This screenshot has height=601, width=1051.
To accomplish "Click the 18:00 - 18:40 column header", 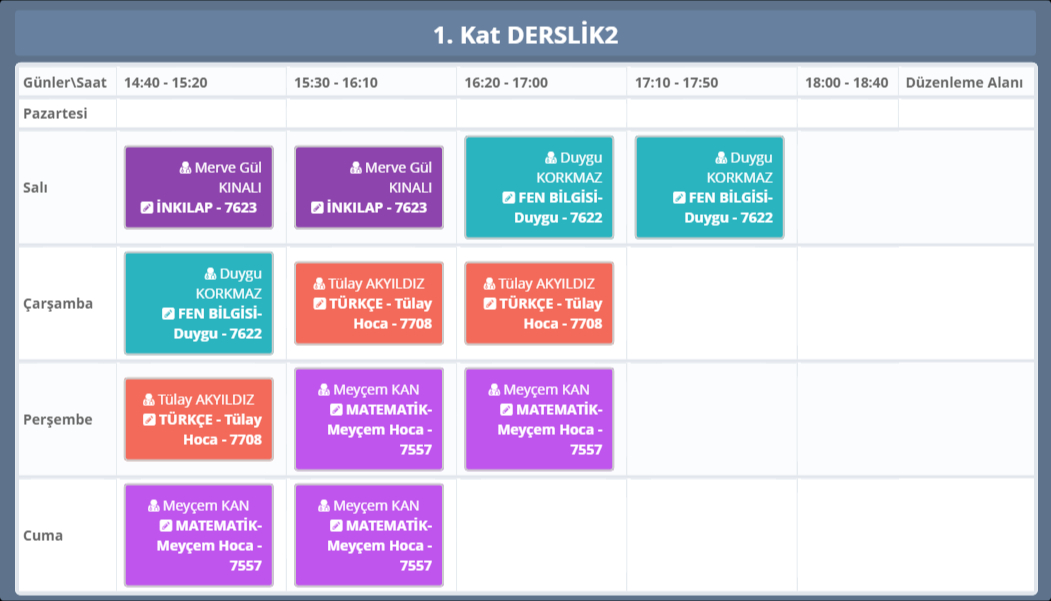I will (x=846, y=82).
